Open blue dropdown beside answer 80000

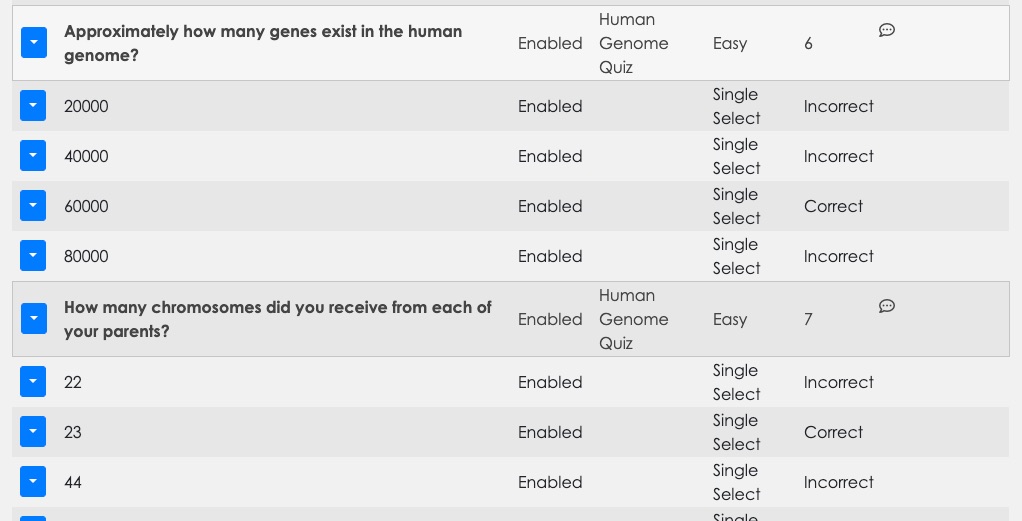[33, 256]
